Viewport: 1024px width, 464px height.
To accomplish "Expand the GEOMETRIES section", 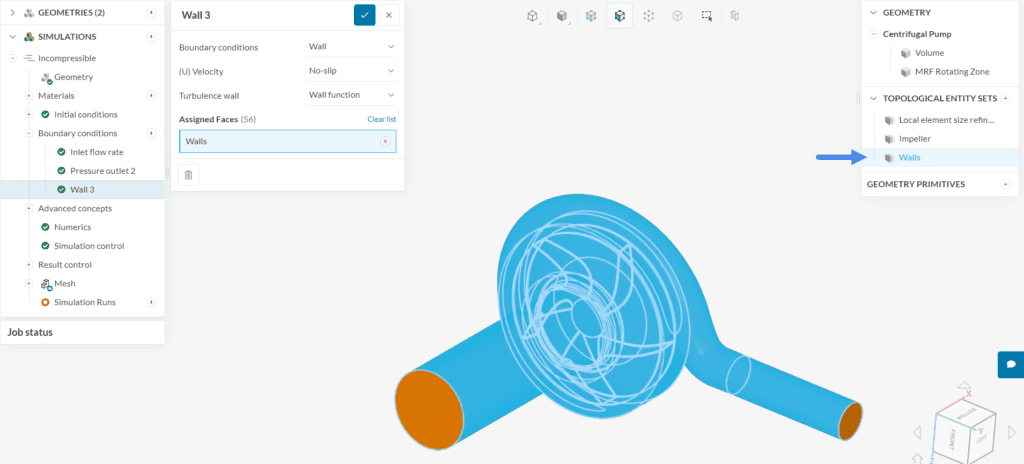I will pyautogui.click(x=12, y=13).
